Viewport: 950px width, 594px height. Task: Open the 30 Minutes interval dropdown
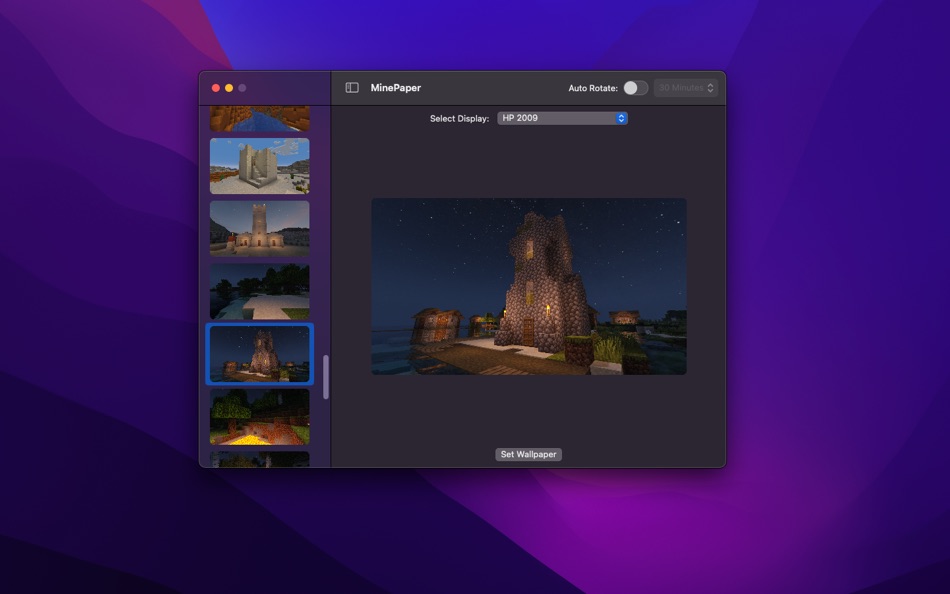click(686, 88)
